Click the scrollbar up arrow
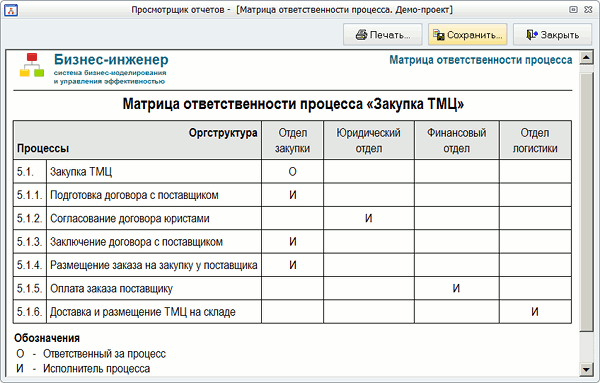600x383 pixels. [x=586, y=58]
